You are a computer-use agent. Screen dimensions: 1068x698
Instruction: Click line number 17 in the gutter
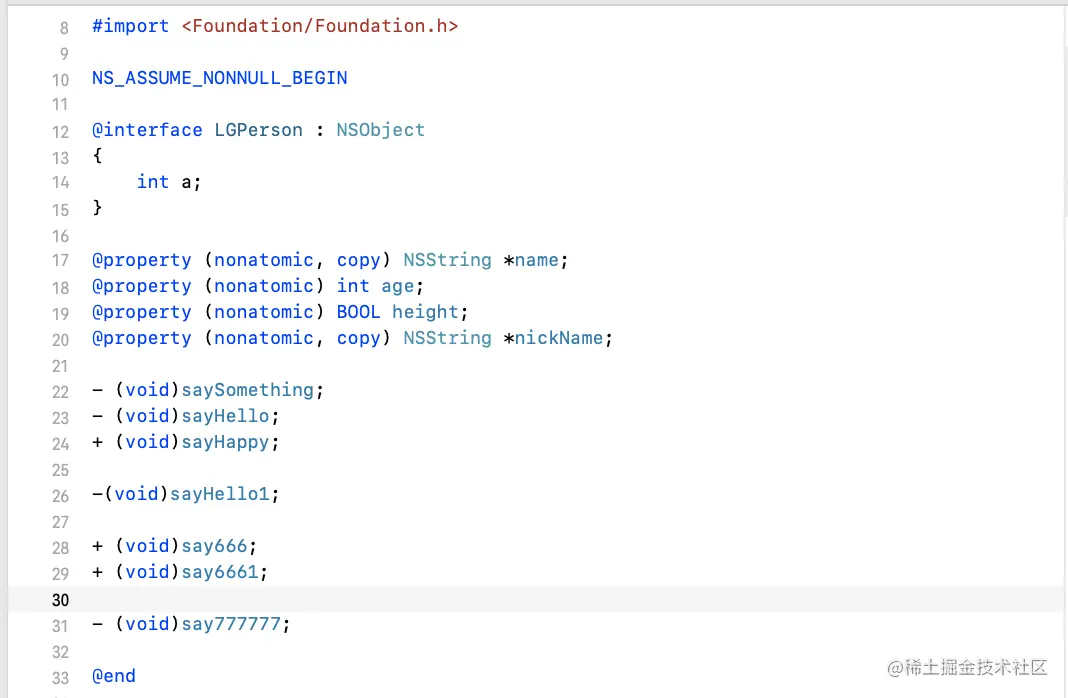(60, 261)
